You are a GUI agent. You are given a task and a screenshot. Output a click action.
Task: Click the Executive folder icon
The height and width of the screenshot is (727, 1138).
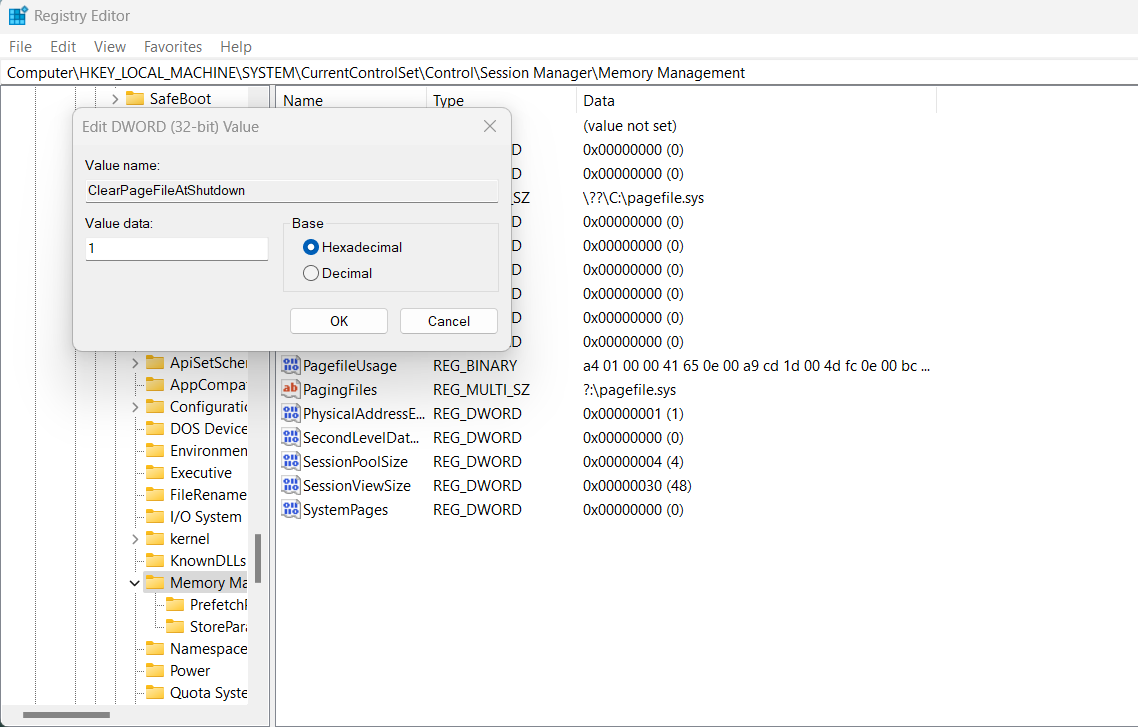click(x=154, y=473)
